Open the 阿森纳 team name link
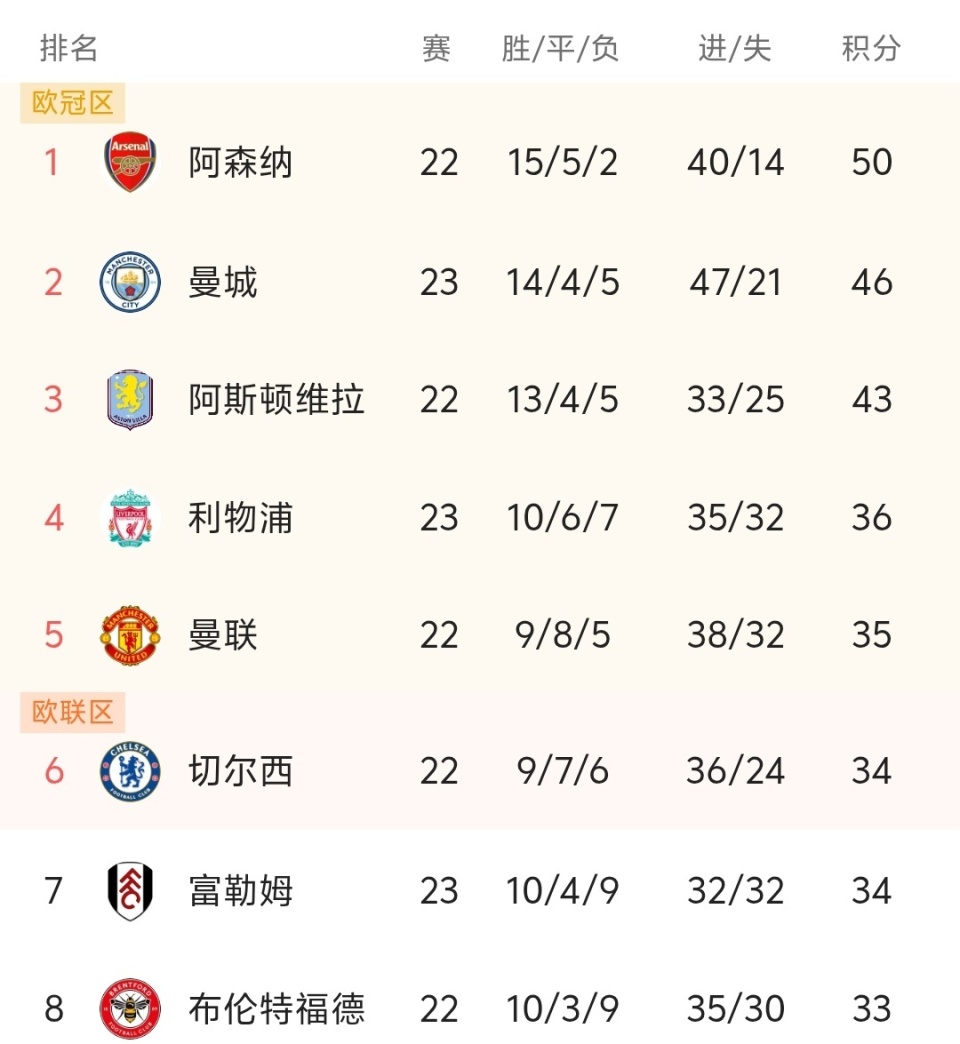This screenshot has height=1044, width=960. [240, 162]
